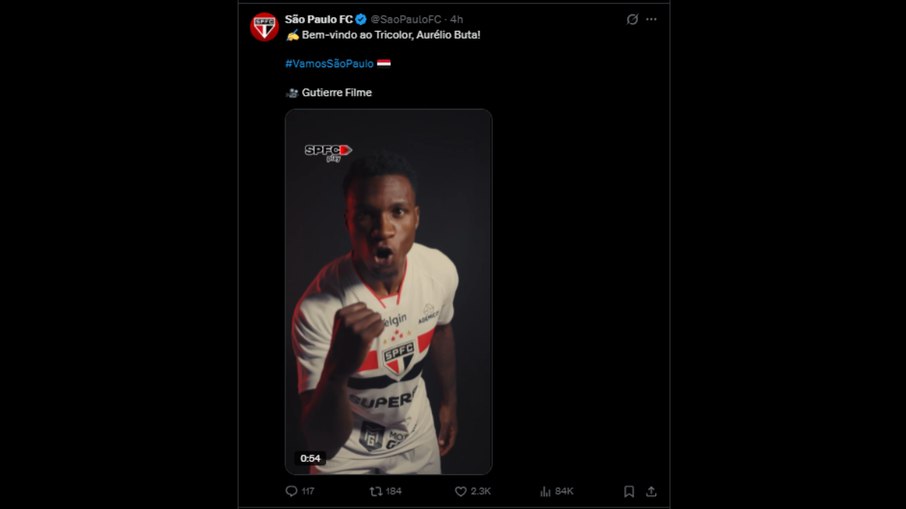Open the 4h timestamp permalink
The height and width of the screenshot is (509, 906).
coord(456,19)
